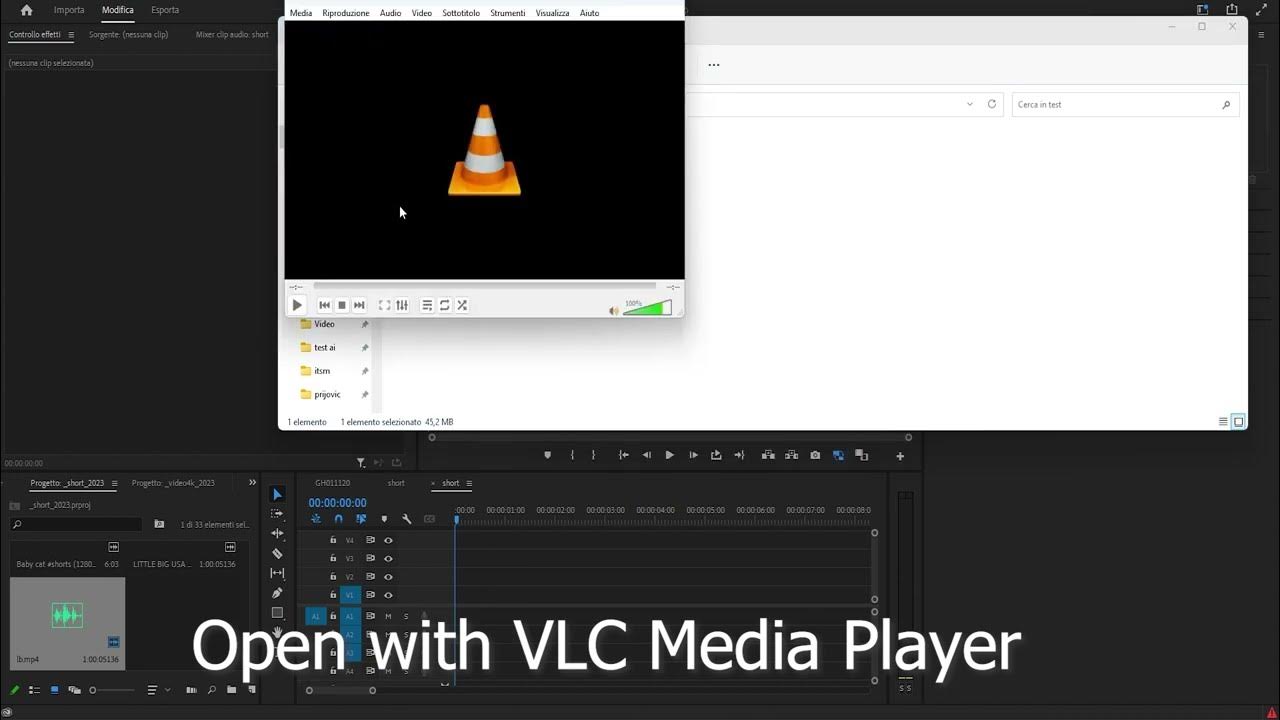The height and width of the screenshot is (720, 1280).
Task: Select Track Select Forward tool
Action: pos(277,514)
